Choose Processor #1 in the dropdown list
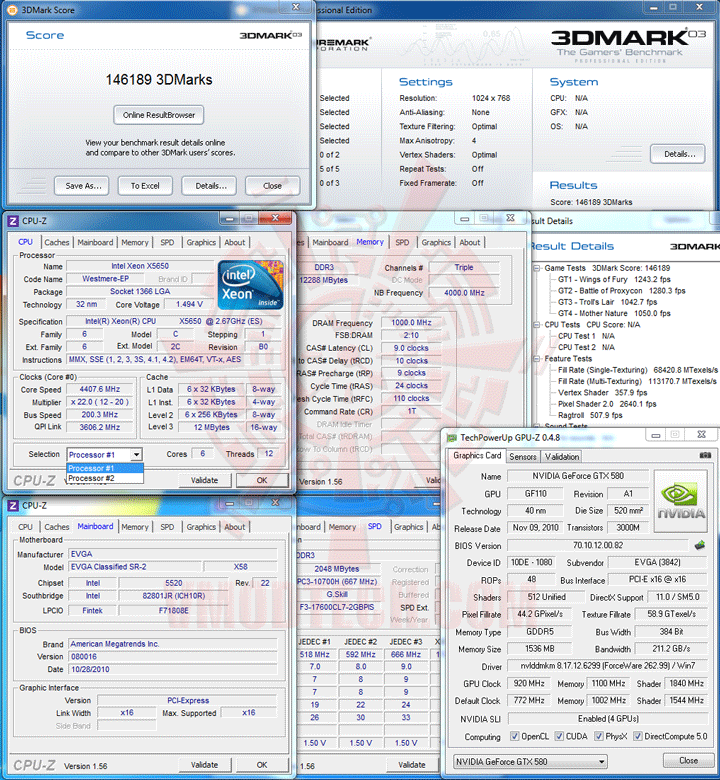Screen dimensions: 720x780 tap(105, 468)
